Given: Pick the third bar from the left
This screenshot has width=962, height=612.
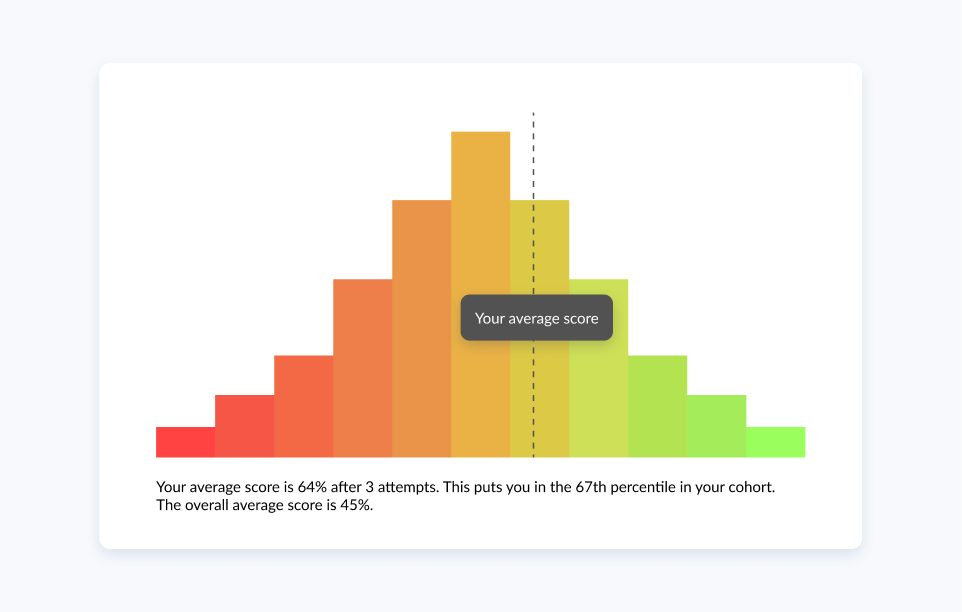Looking at the screenshot, I should [303, 406].
